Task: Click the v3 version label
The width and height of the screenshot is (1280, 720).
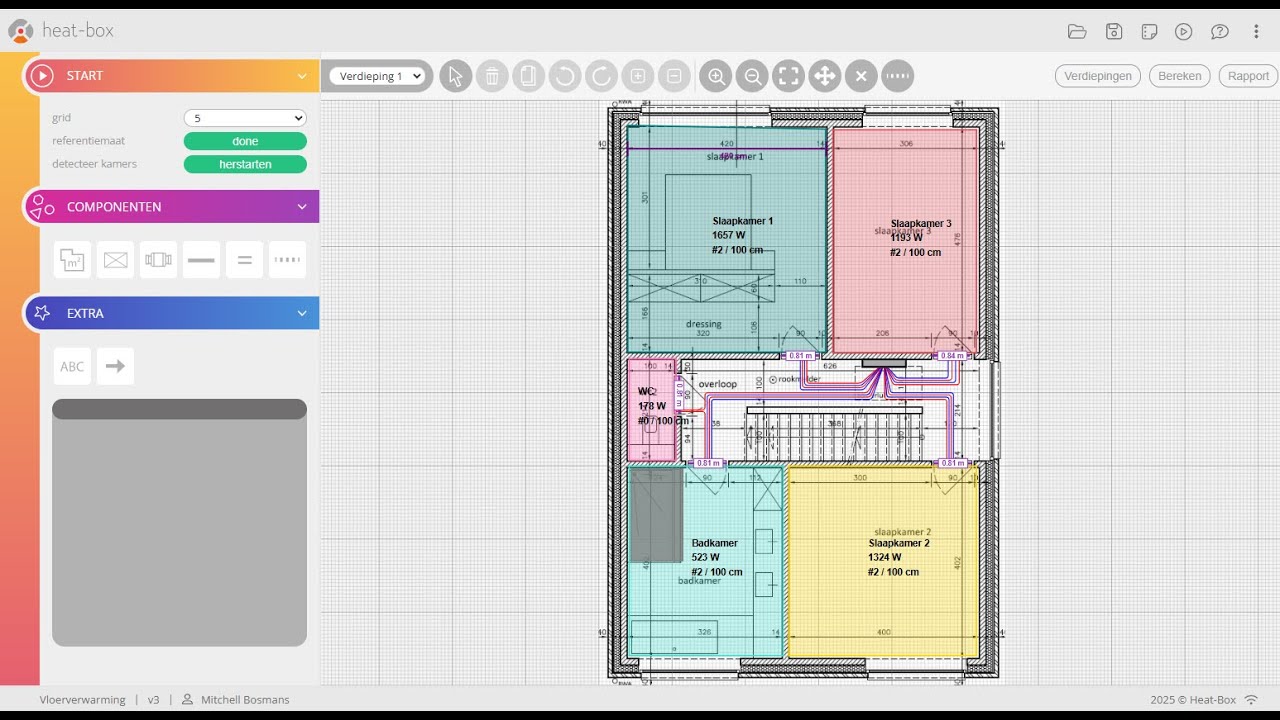Action: (x=154, y=700)
